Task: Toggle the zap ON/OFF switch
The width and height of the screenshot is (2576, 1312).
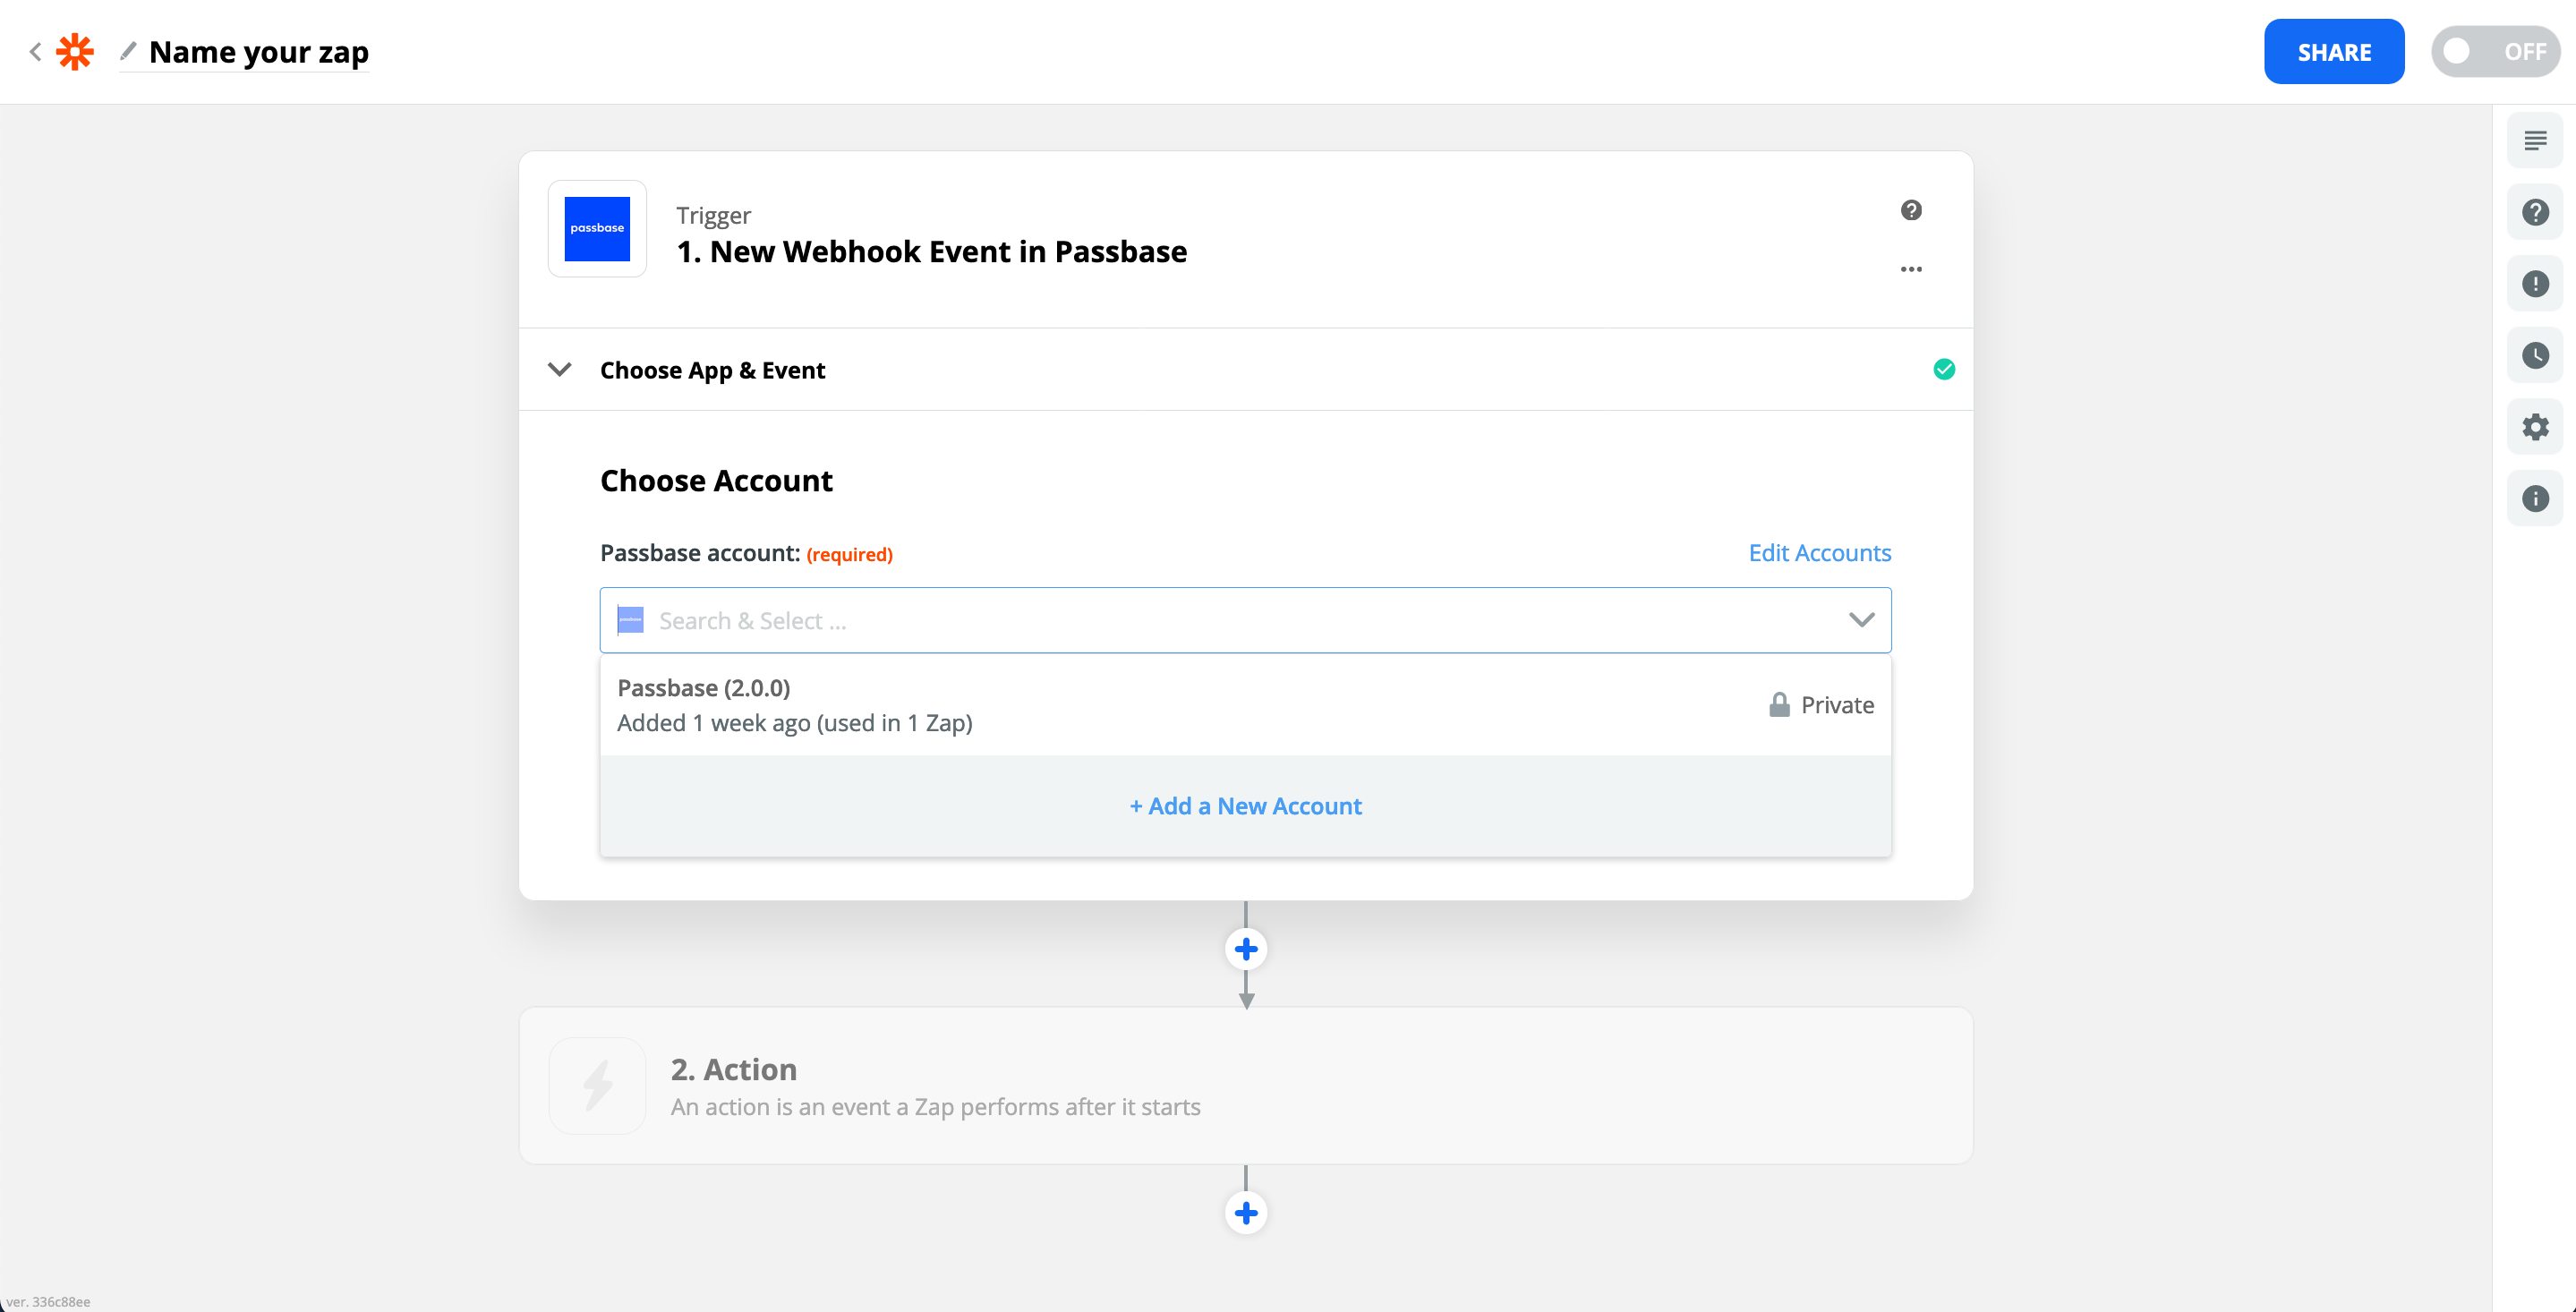Action: [2495, 51]
